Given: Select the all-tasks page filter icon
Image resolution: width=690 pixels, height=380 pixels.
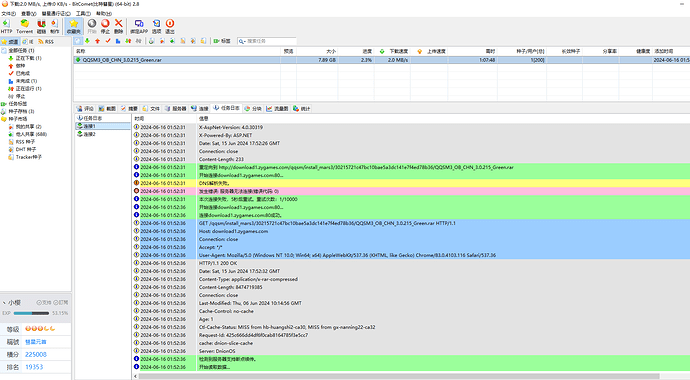Looking at the screenshot, I should click(x=78, y=41).
